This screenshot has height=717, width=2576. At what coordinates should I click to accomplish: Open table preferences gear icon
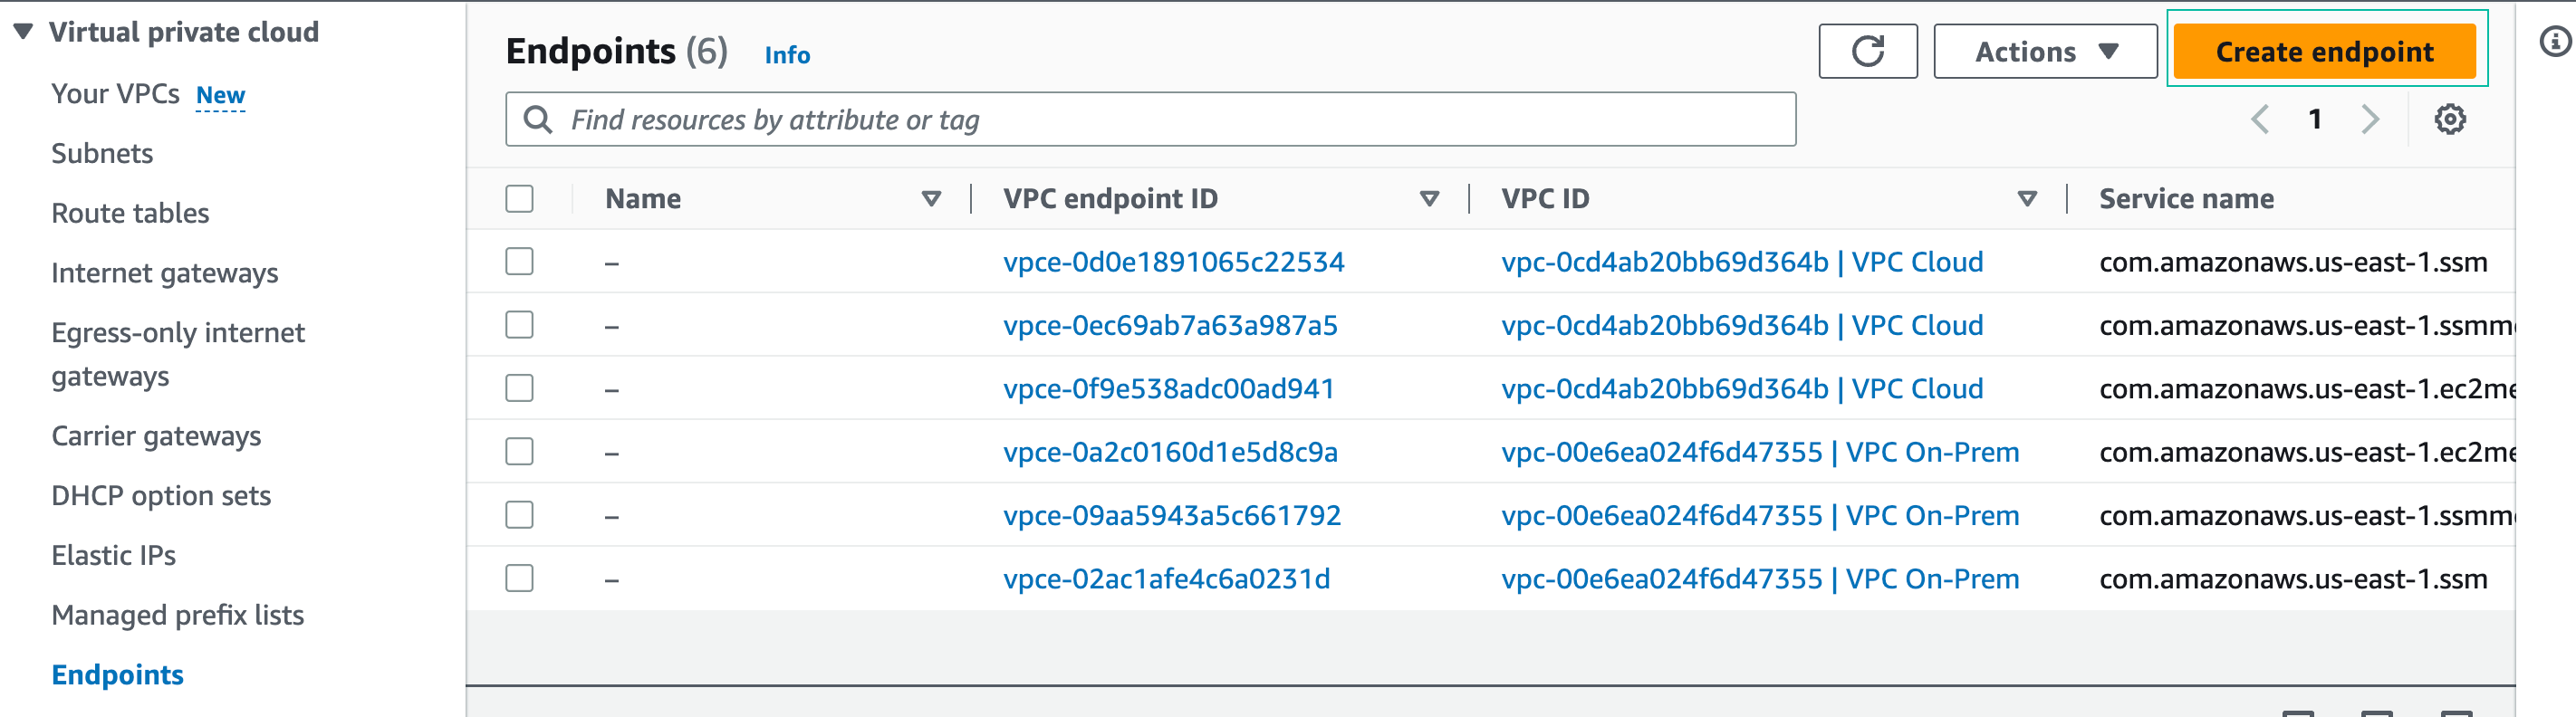[2449, 120]
